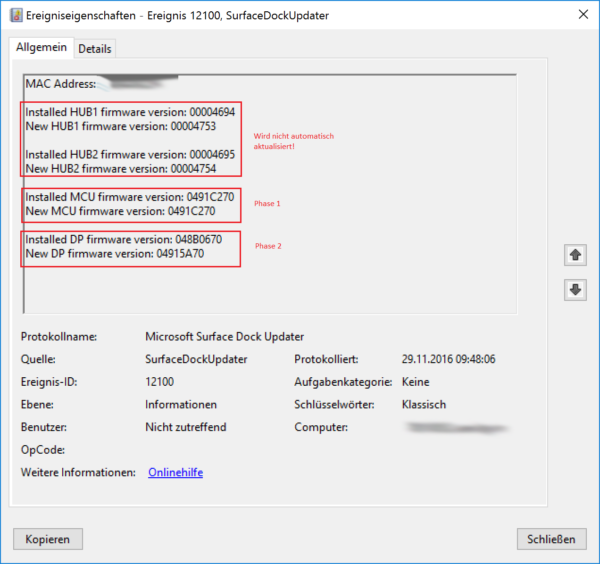Click the 'Weitere Informationen:' label
This screenshot has width=600, height=564.
(x=78, y=473)
